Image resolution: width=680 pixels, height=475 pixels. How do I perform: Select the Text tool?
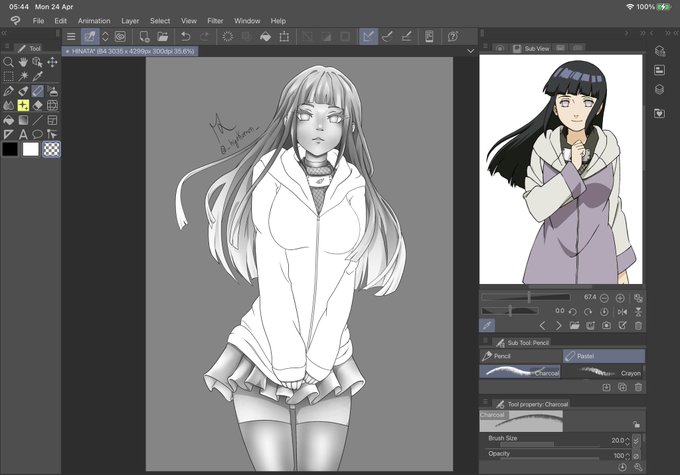23,134
